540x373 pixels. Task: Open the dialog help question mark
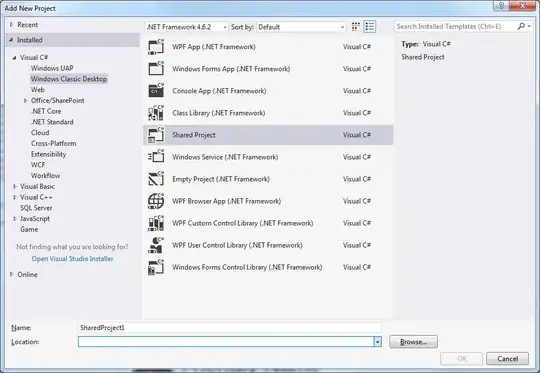pos(501,6)
